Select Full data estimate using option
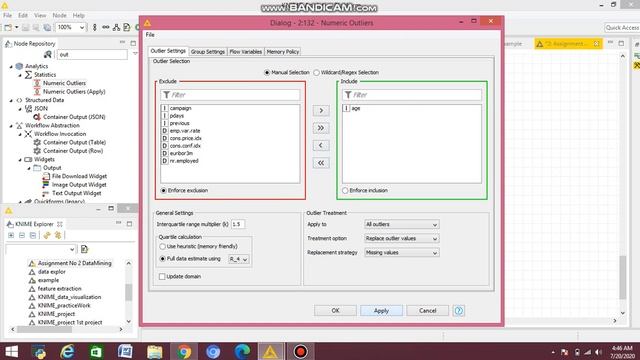Image resolution: width=640 pixels, height=360 pixels. tap(162, 259)
